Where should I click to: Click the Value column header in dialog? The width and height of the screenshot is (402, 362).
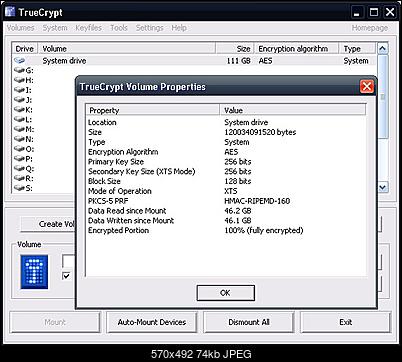coord(293,110)
